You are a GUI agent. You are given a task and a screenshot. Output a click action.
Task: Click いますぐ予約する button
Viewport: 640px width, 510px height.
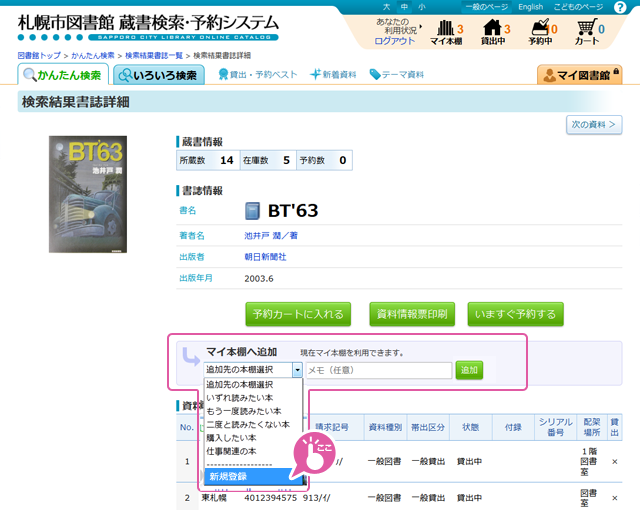[x=516, y=314]
